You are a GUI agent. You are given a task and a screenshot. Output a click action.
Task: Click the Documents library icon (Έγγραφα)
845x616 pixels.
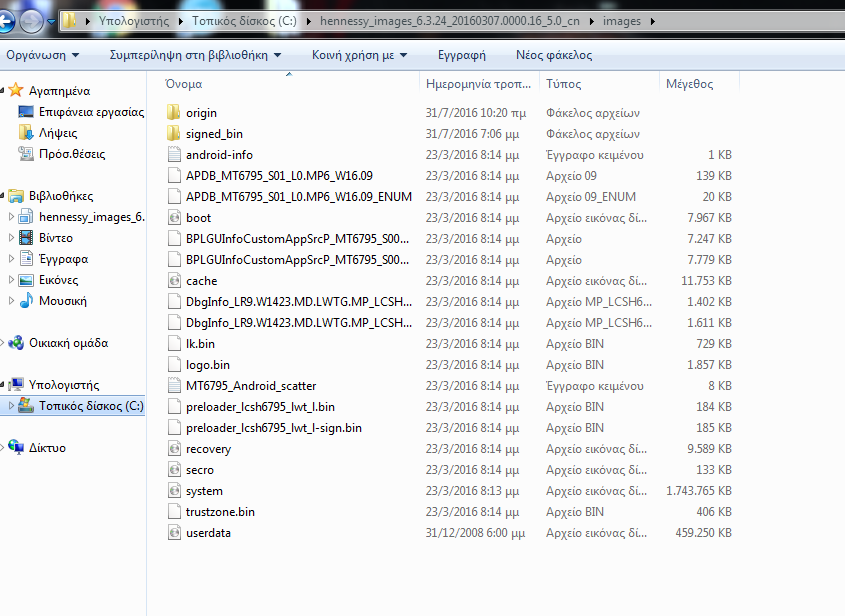pyautogui.click(x=26, y=259)
